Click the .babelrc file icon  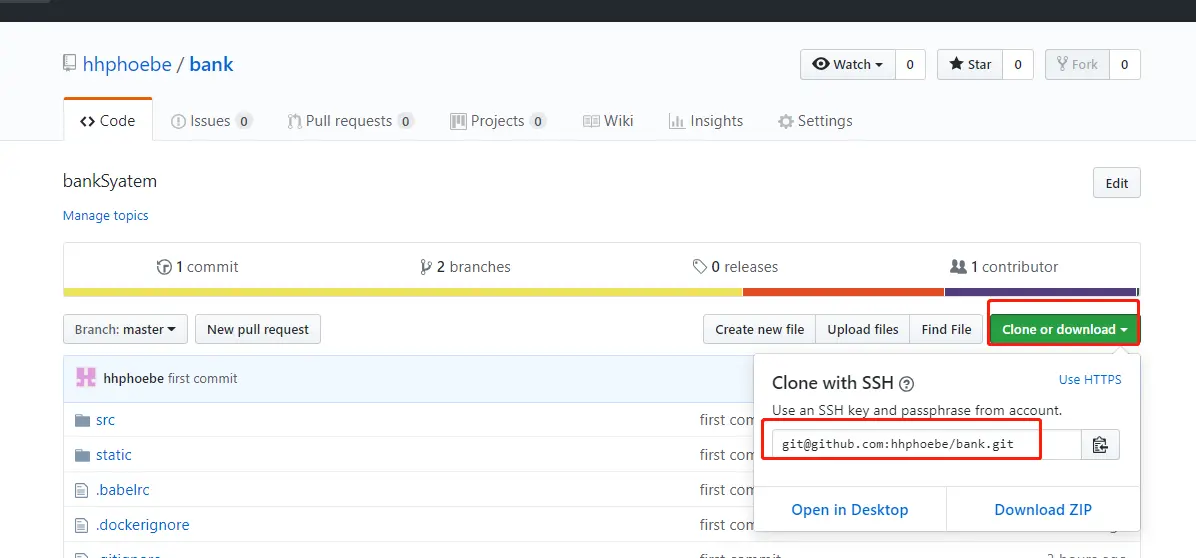coord(82,490)
